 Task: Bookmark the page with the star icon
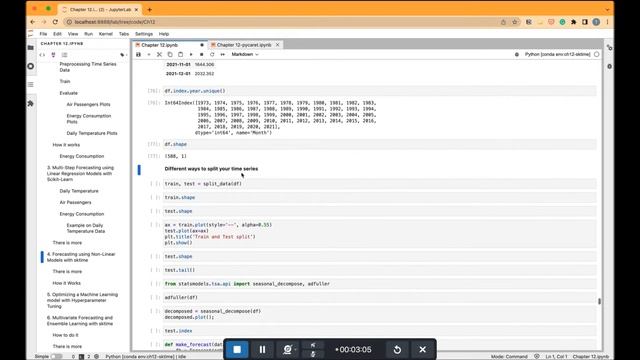(515, 22)
